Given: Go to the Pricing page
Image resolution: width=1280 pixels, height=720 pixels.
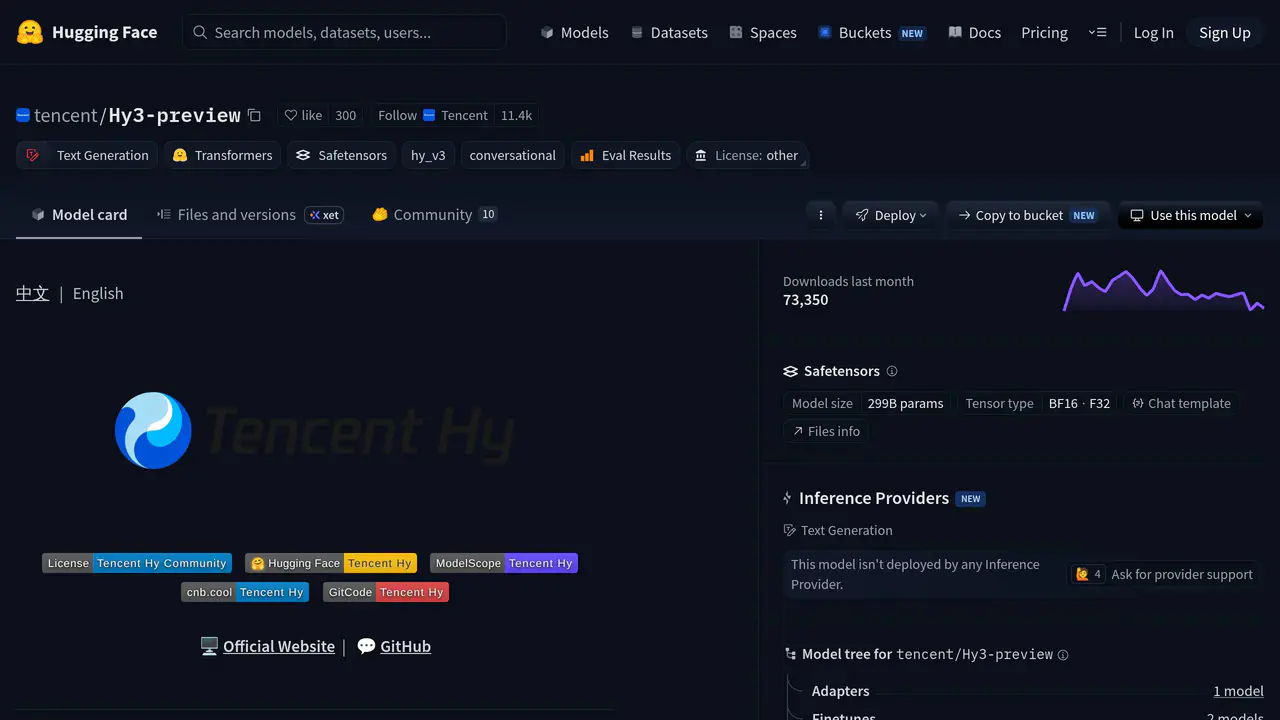Looking at the screenshot, I should [1044, 32].
